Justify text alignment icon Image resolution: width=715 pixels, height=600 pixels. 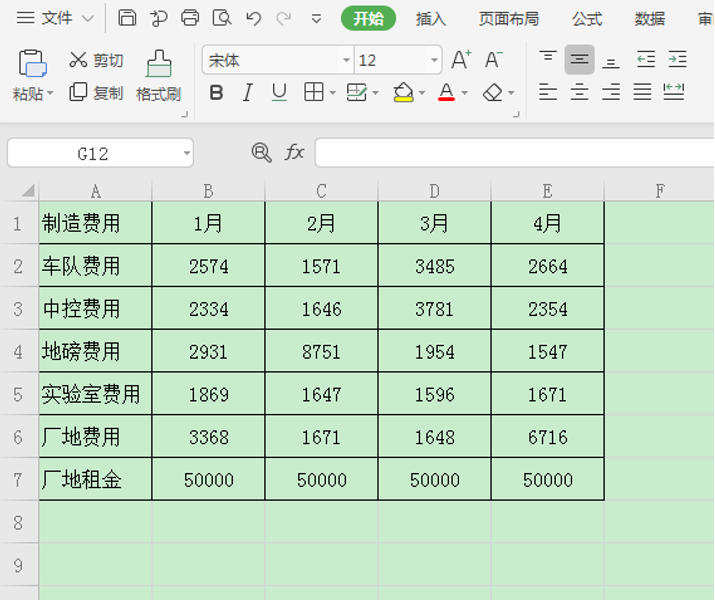click(642, 92)
